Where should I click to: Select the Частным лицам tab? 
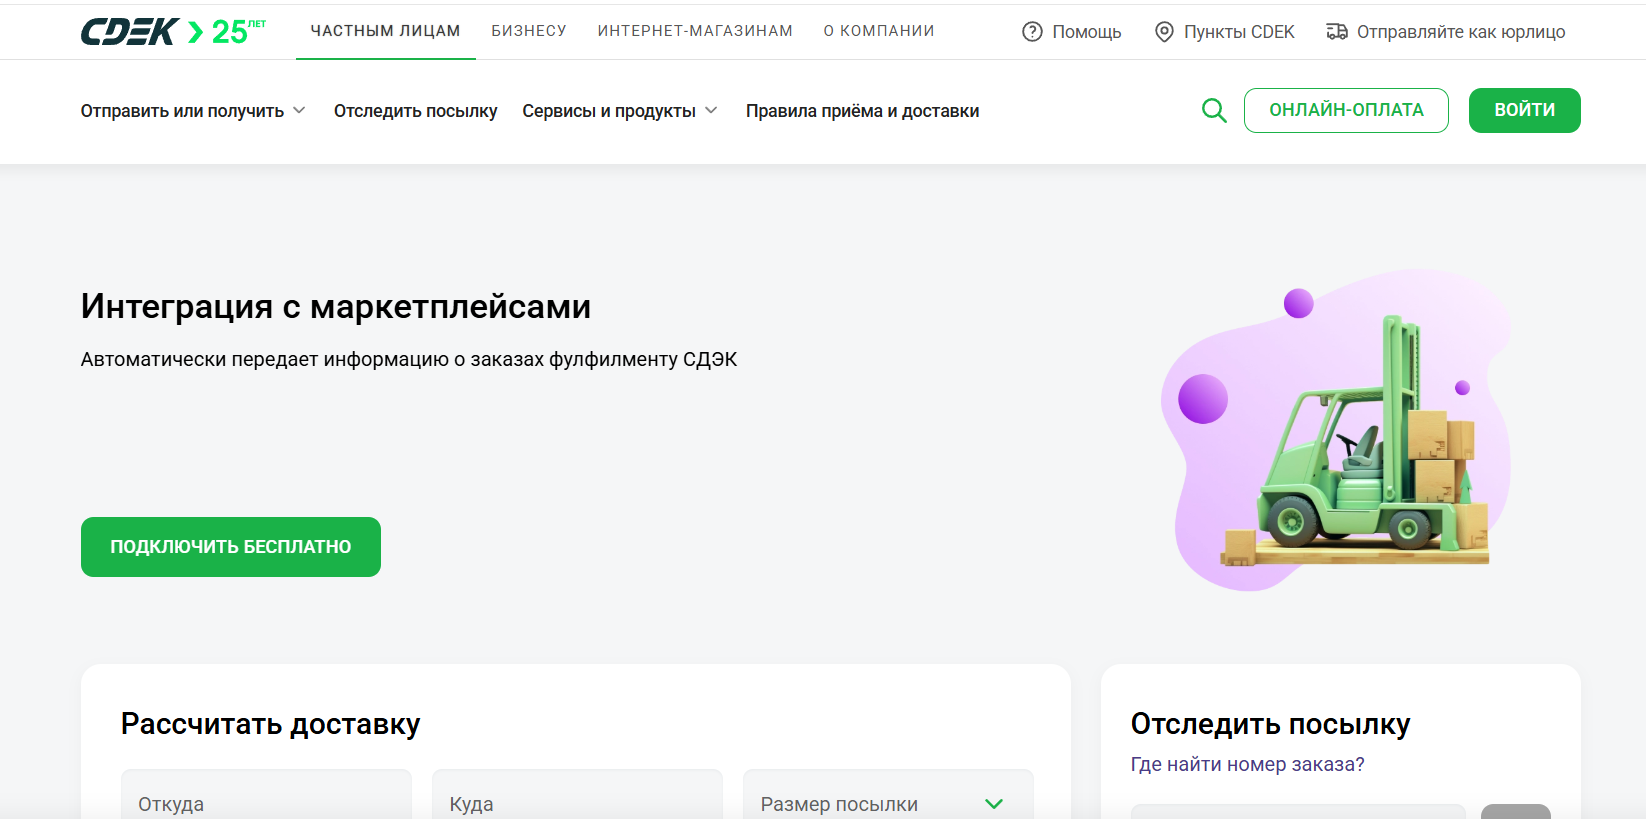385,31
